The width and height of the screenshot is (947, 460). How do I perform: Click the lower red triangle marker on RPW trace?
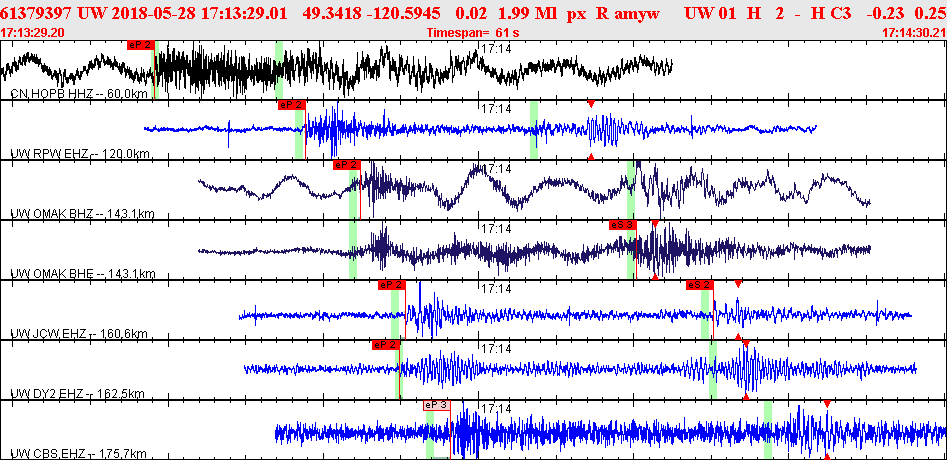pyautogui.click(x=591, y=157)
